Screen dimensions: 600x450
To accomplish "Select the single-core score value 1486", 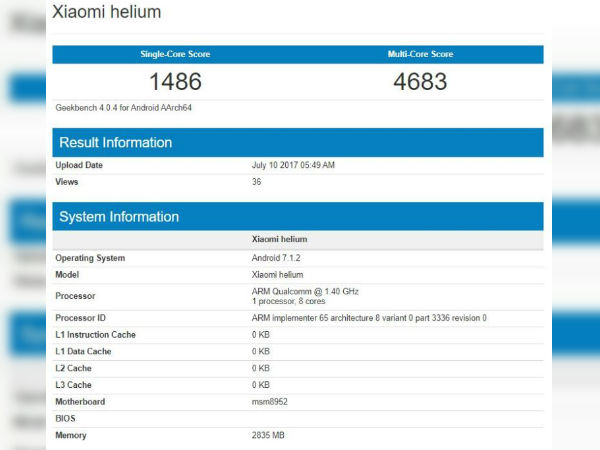I will point(175,82).
